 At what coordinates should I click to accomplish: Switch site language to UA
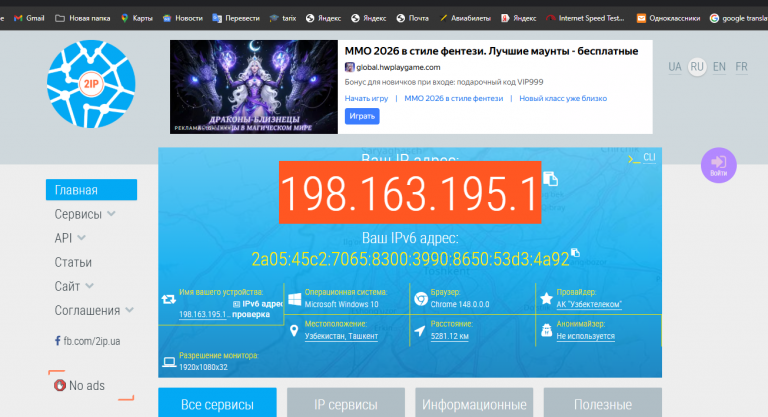click(x=675, y=67)
